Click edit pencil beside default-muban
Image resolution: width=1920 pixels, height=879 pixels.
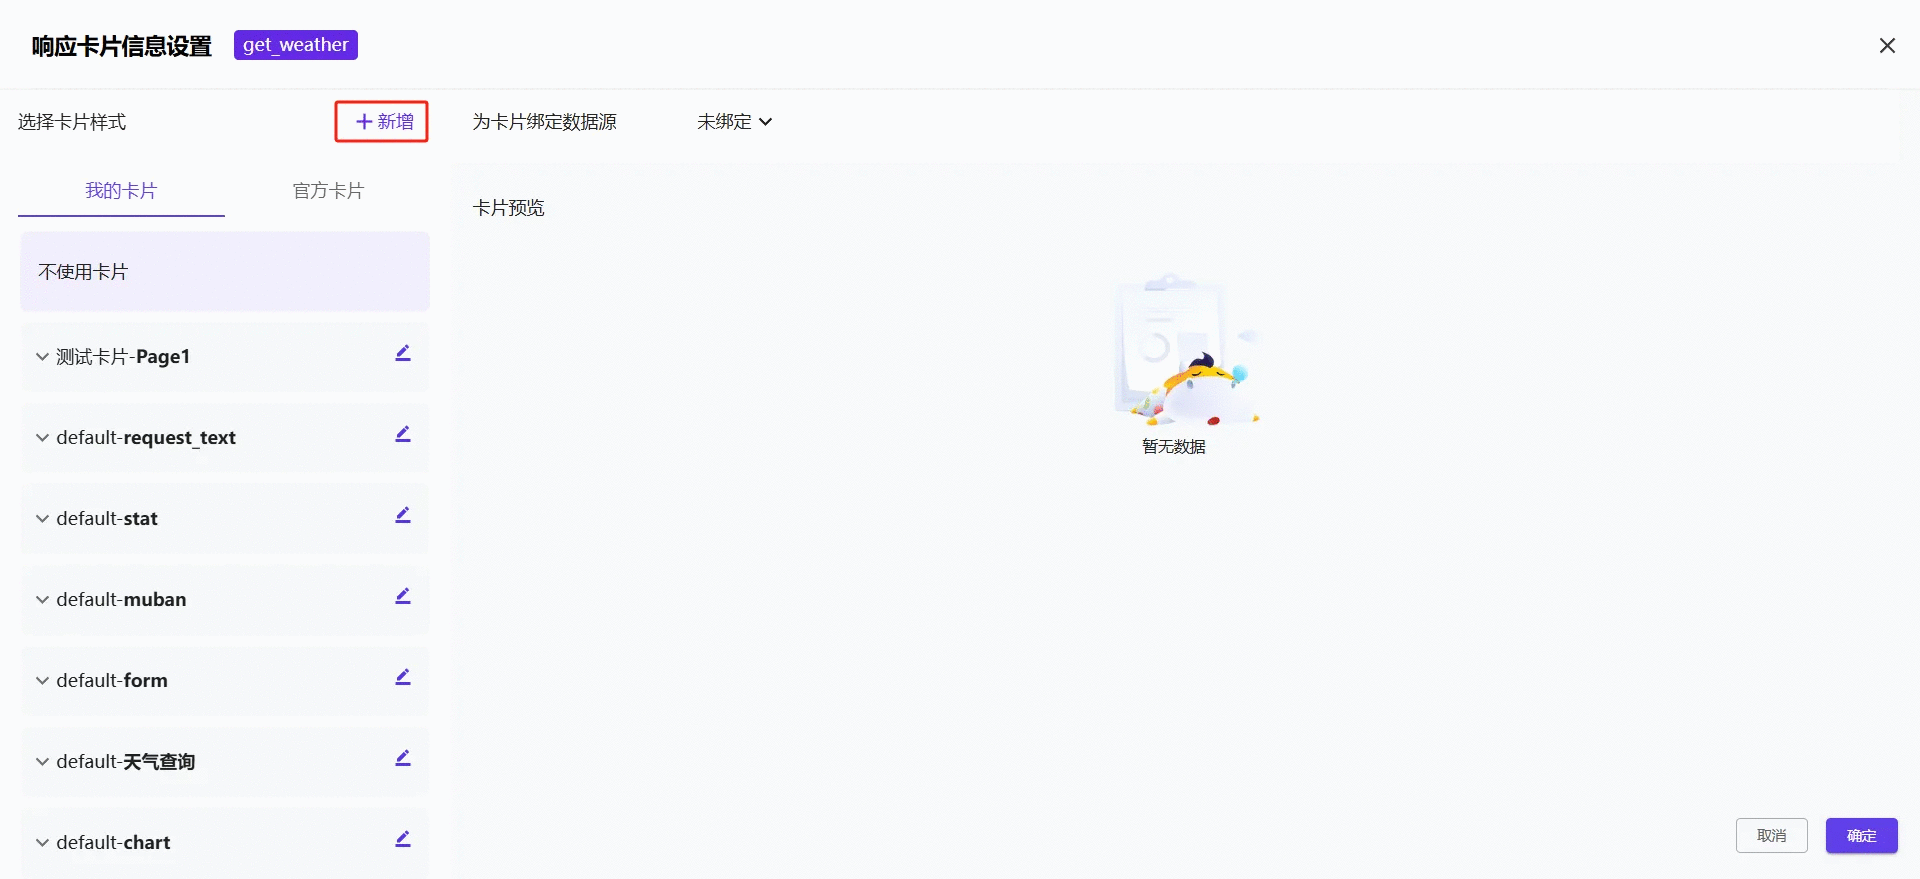tap(403, 597)
